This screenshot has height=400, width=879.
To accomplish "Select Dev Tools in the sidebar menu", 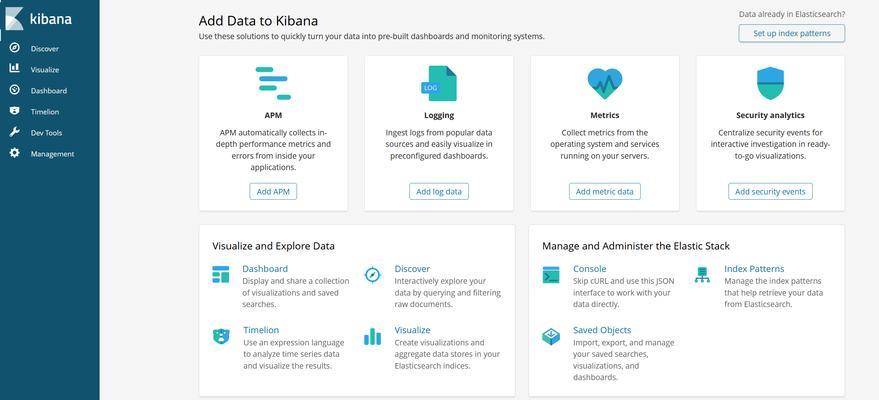I will [x=47, y=133].
